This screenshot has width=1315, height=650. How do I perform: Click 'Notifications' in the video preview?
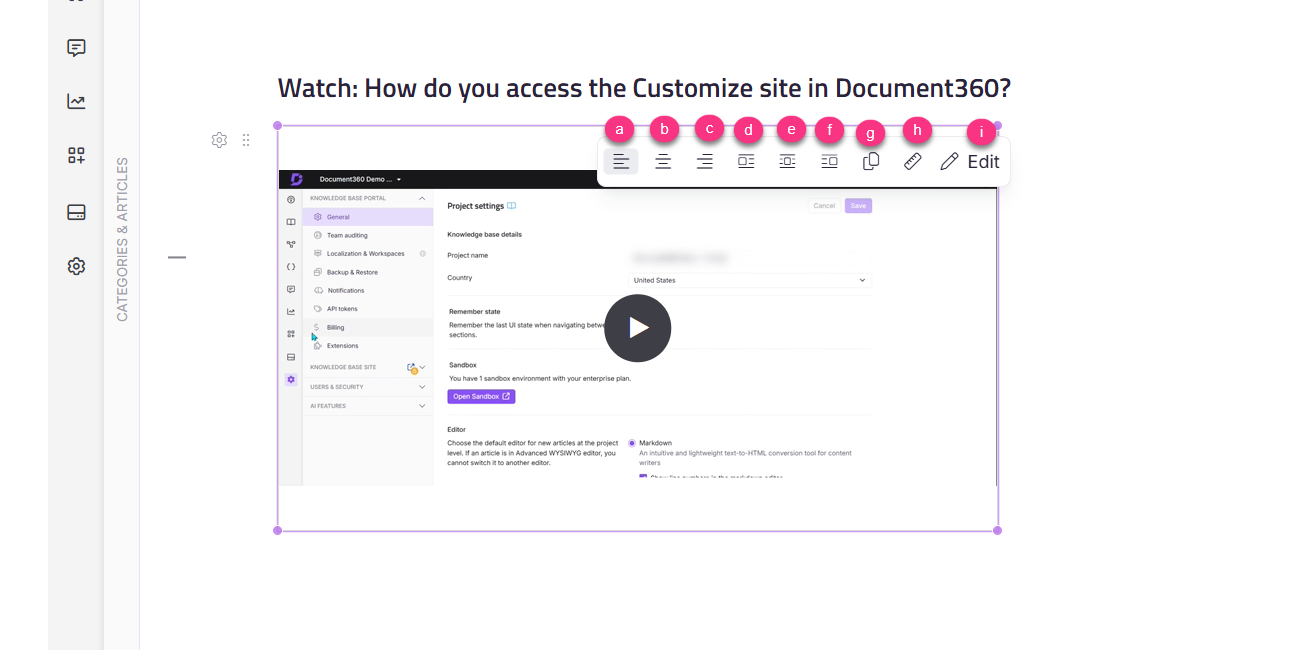tap(346, 291)
